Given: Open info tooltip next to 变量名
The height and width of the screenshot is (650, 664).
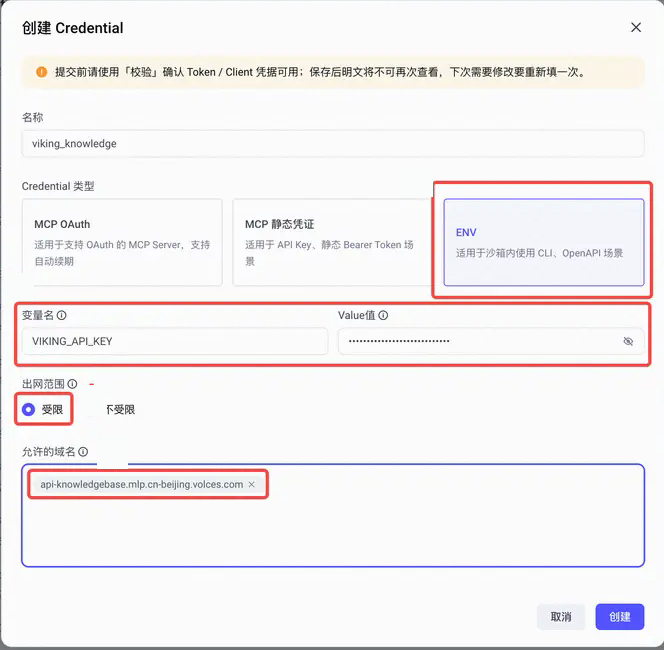Looking at the screenshot, I should 62,315.
